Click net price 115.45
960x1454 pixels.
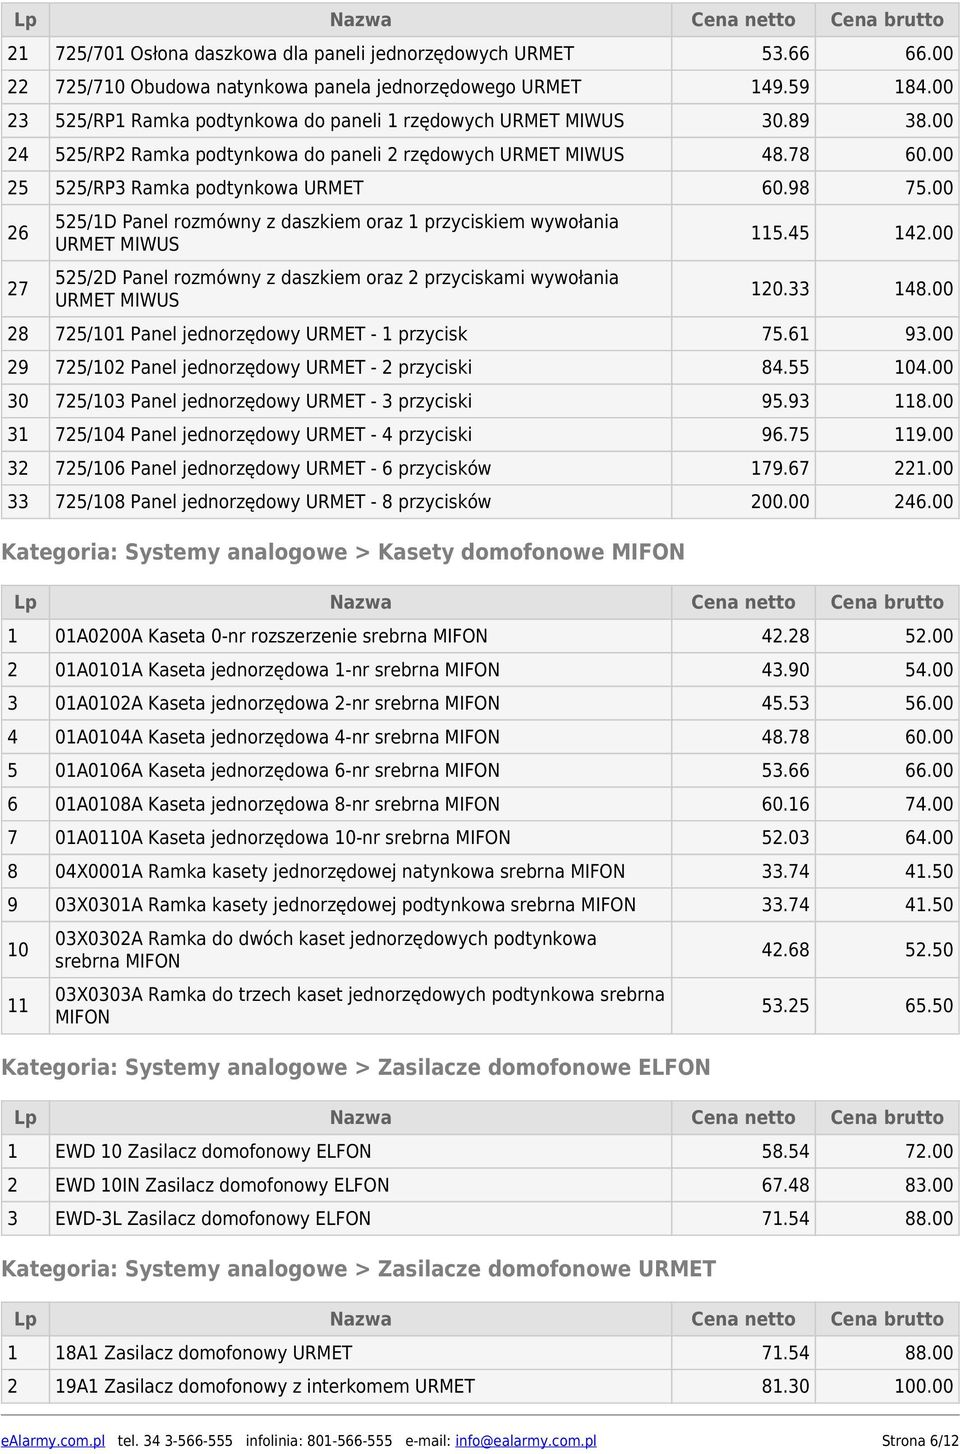pos(780,233)
